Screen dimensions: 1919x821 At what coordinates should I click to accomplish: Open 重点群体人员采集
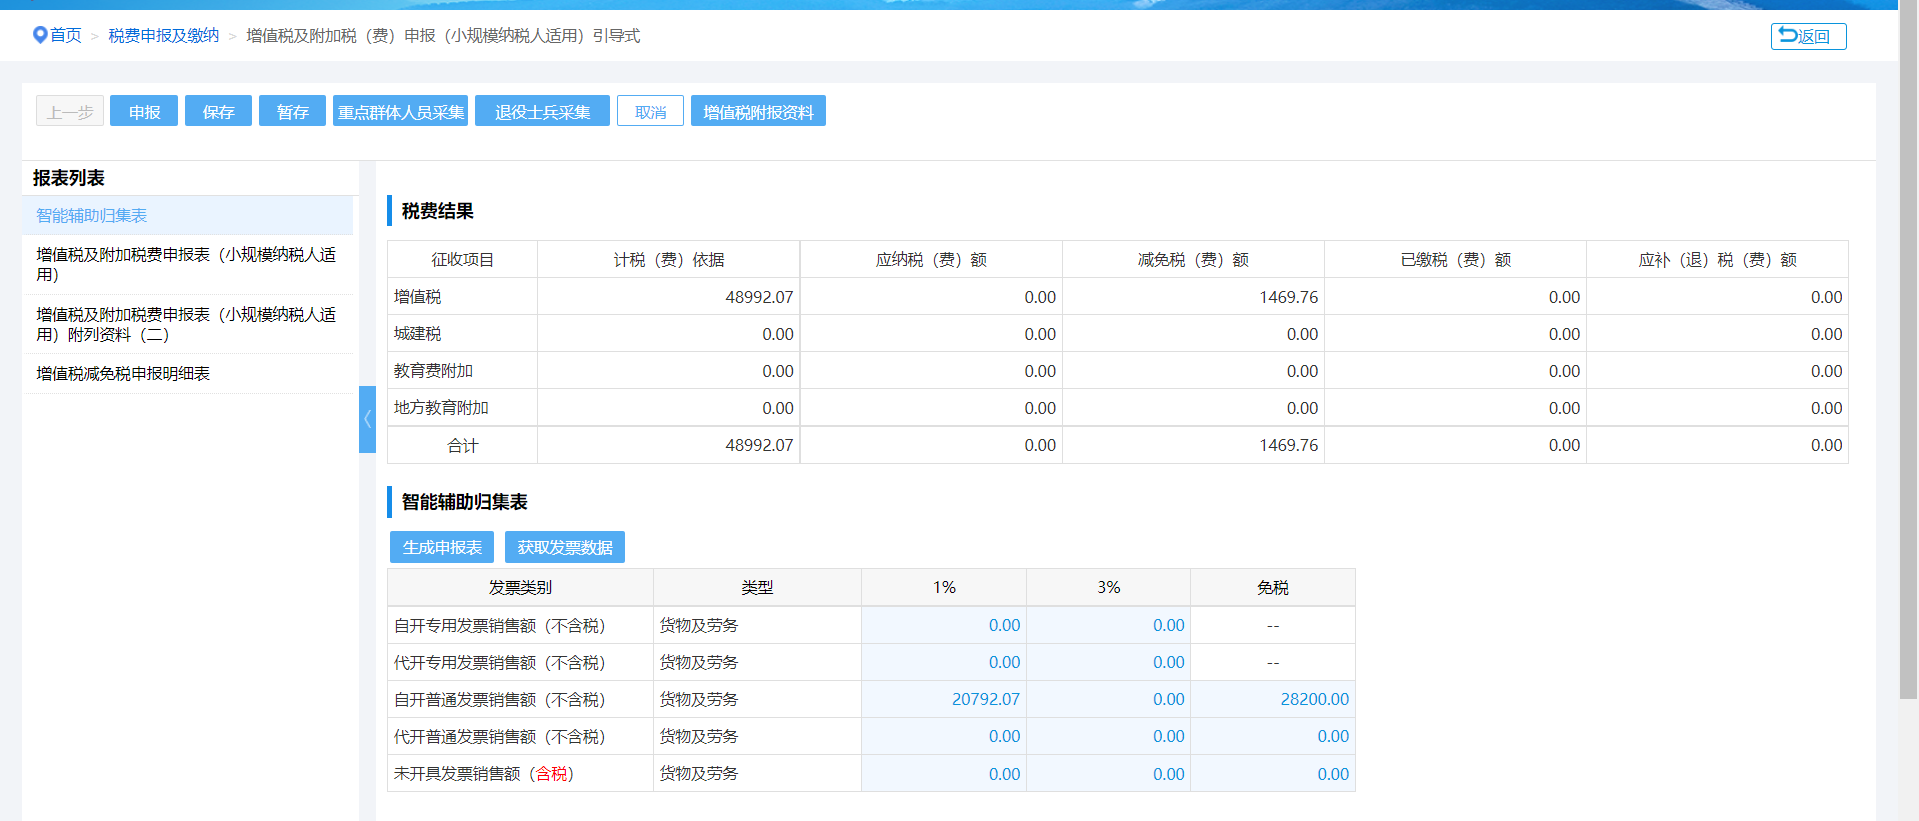point(400,111)
